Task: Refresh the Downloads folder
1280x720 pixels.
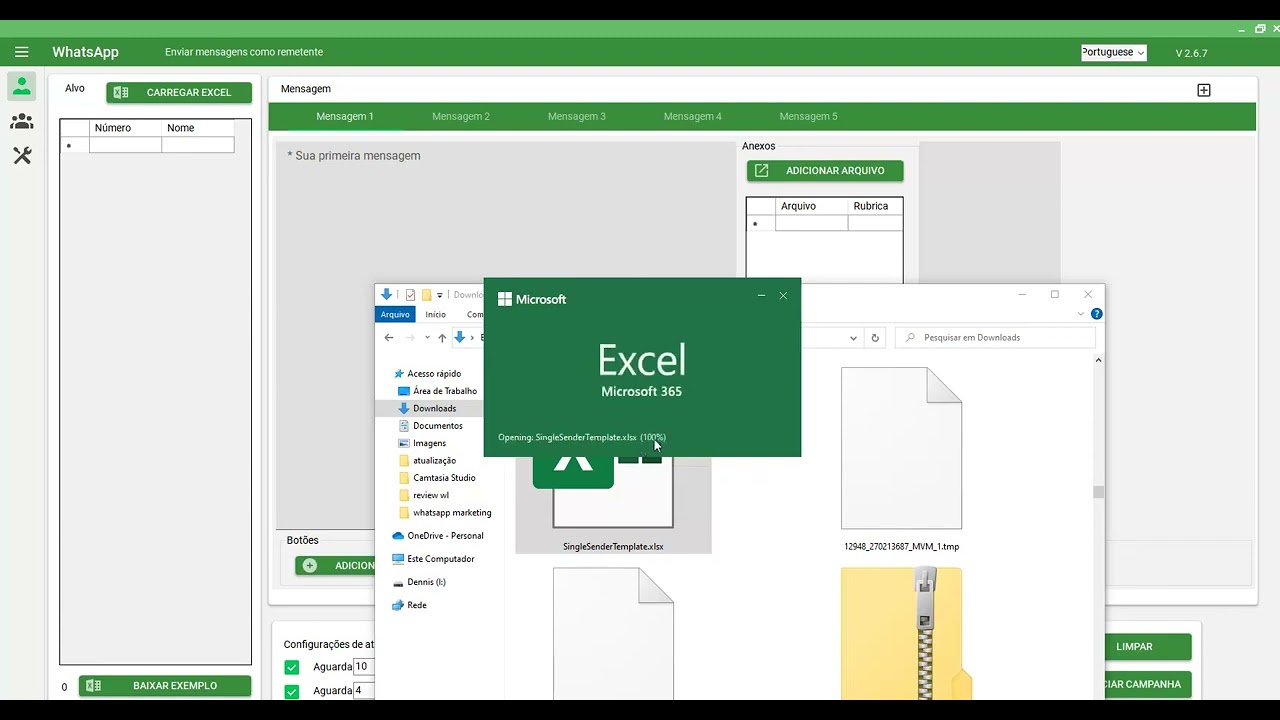Action: 875,338
